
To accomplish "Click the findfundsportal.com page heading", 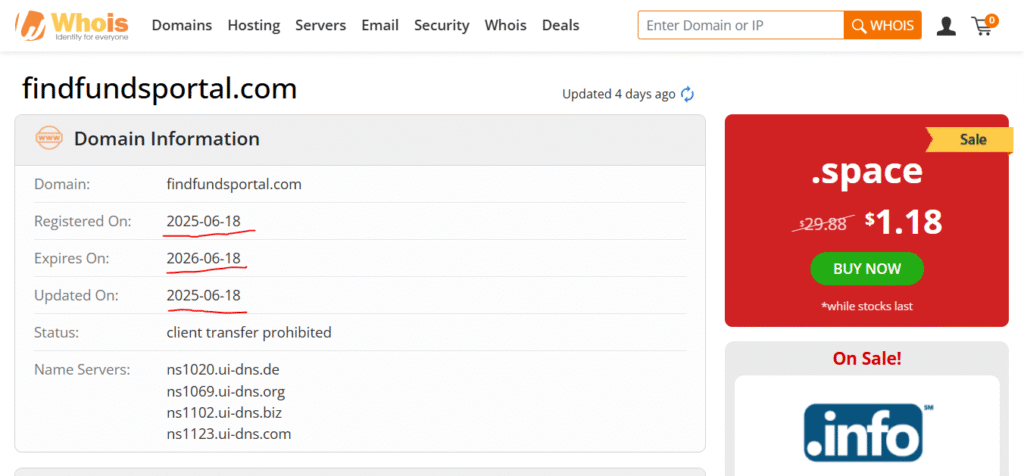I will 159,88.
